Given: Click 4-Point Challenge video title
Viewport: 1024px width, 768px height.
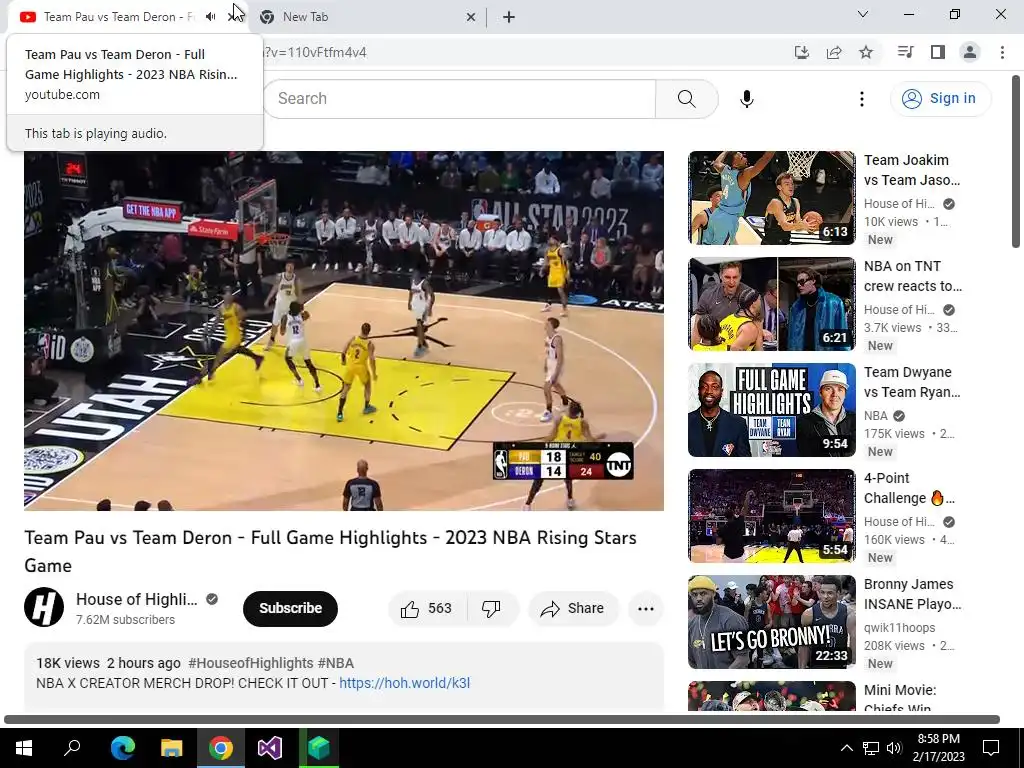Looking at the screenshot, I should click(909, 488).
